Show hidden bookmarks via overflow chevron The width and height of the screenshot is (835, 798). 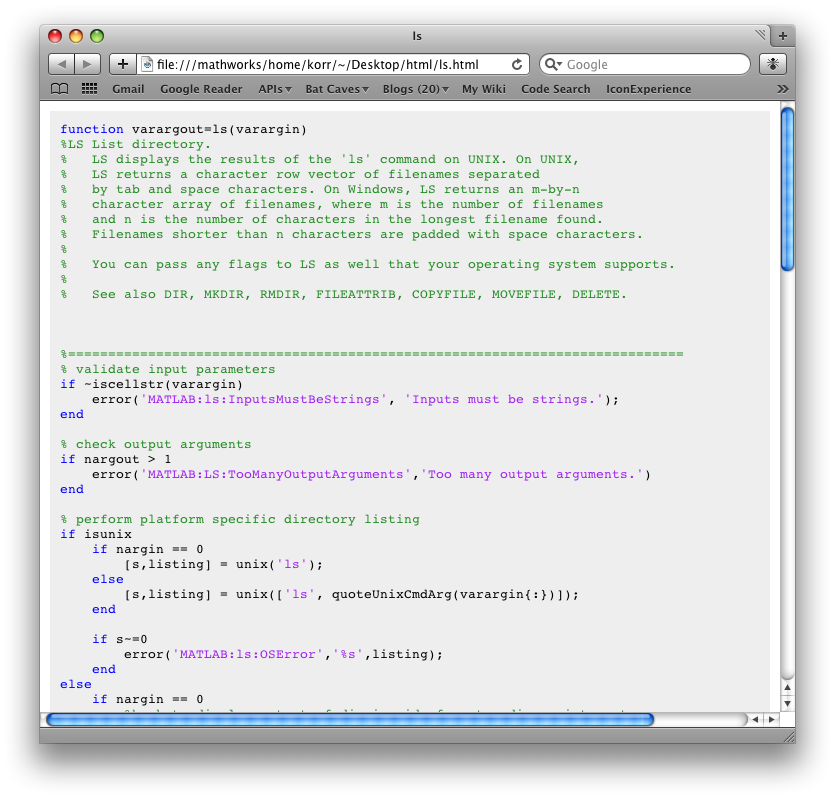tap(782, 89)
